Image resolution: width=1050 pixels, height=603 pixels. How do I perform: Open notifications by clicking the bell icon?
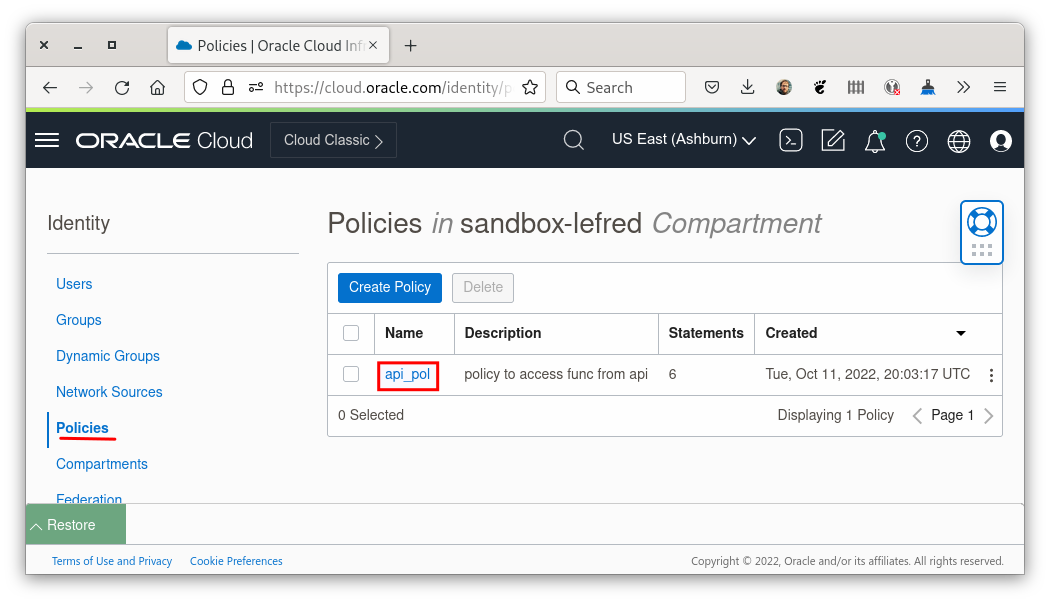(873, 140)
